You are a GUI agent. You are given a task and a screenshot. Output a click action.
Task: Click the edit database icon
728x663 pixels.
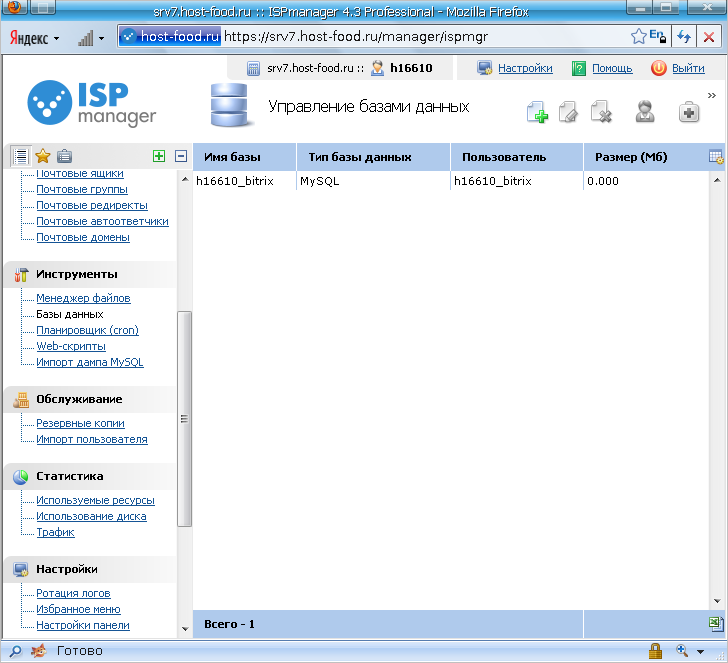568,112
